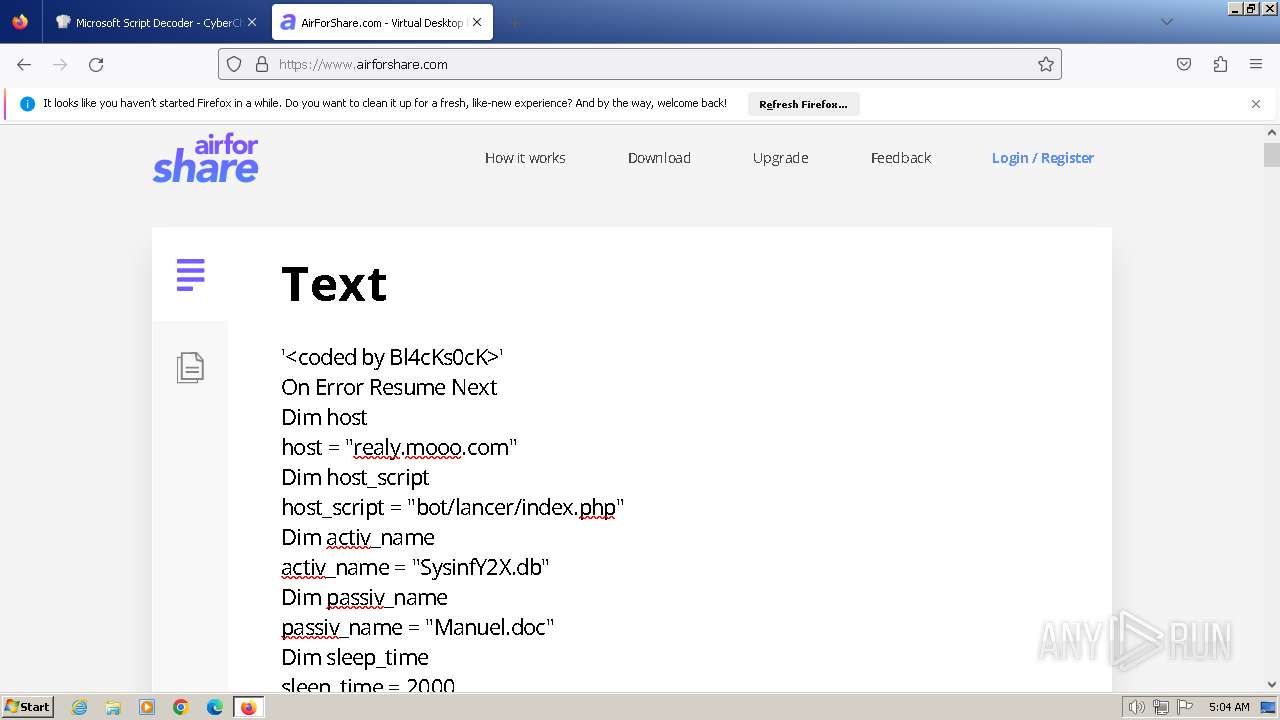Click the tracking protection shield icon
Viewport: 1280px width, 720px height.
[x=234, y=64]
